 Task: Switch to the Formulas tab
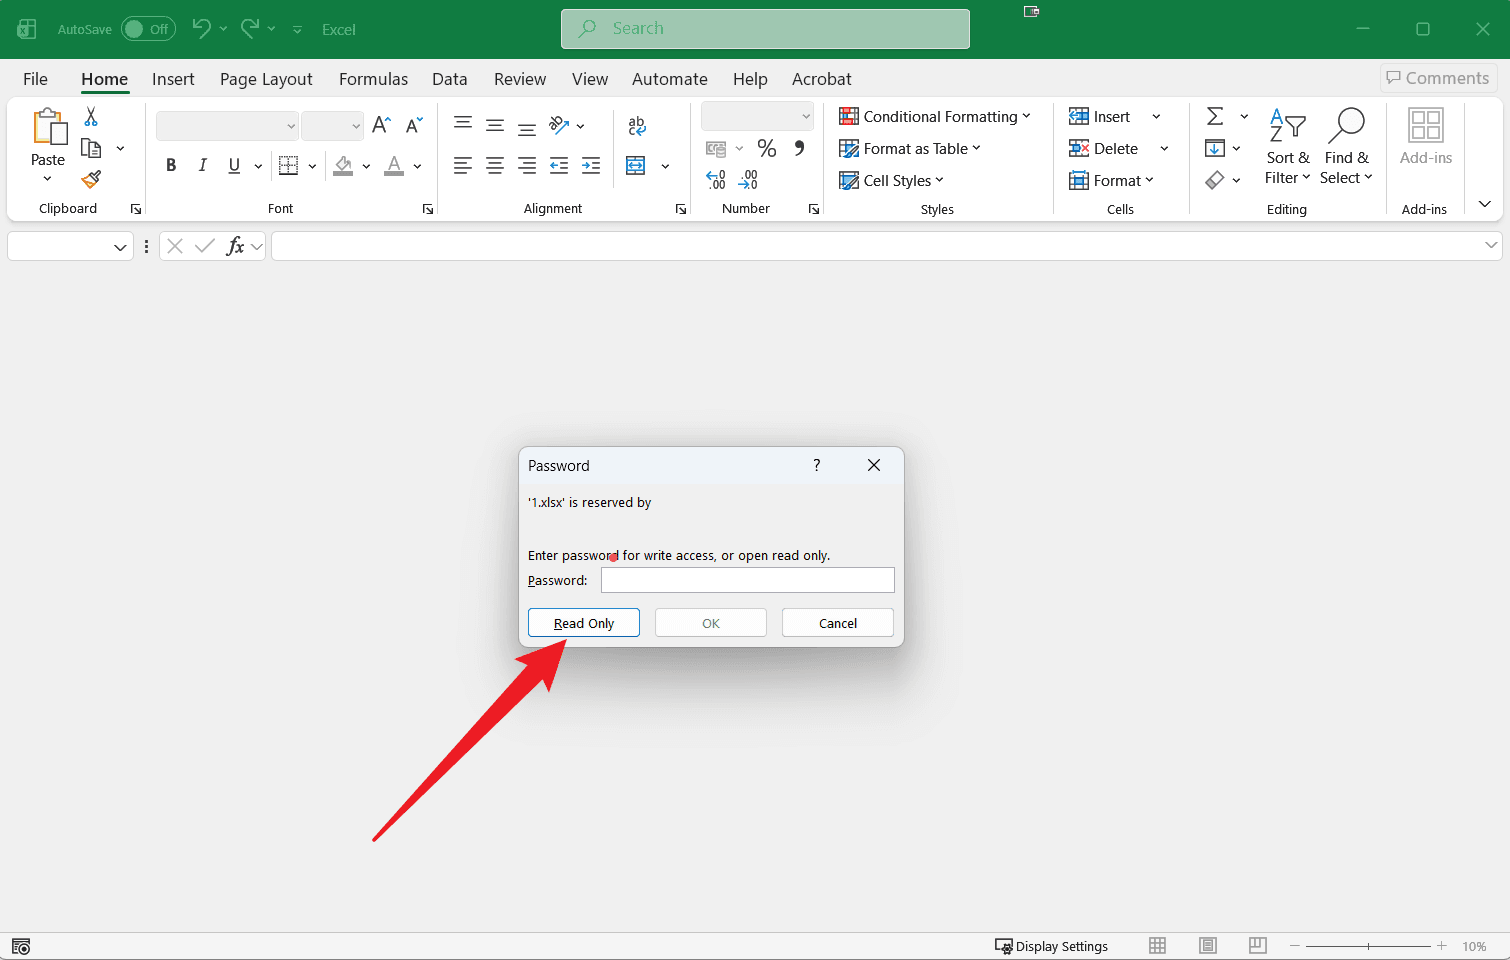point(373,79)
